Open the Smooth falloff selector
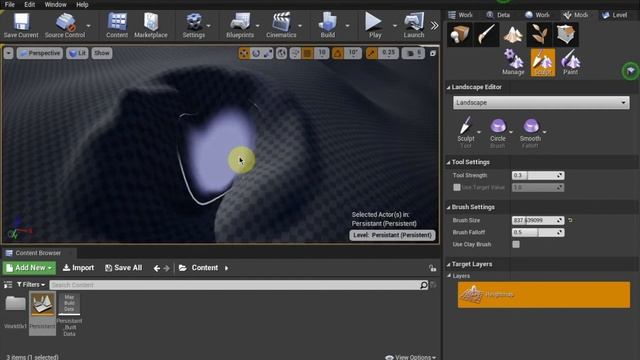The width and height of the screenshot is (640, 360). [x=531, y=132]
